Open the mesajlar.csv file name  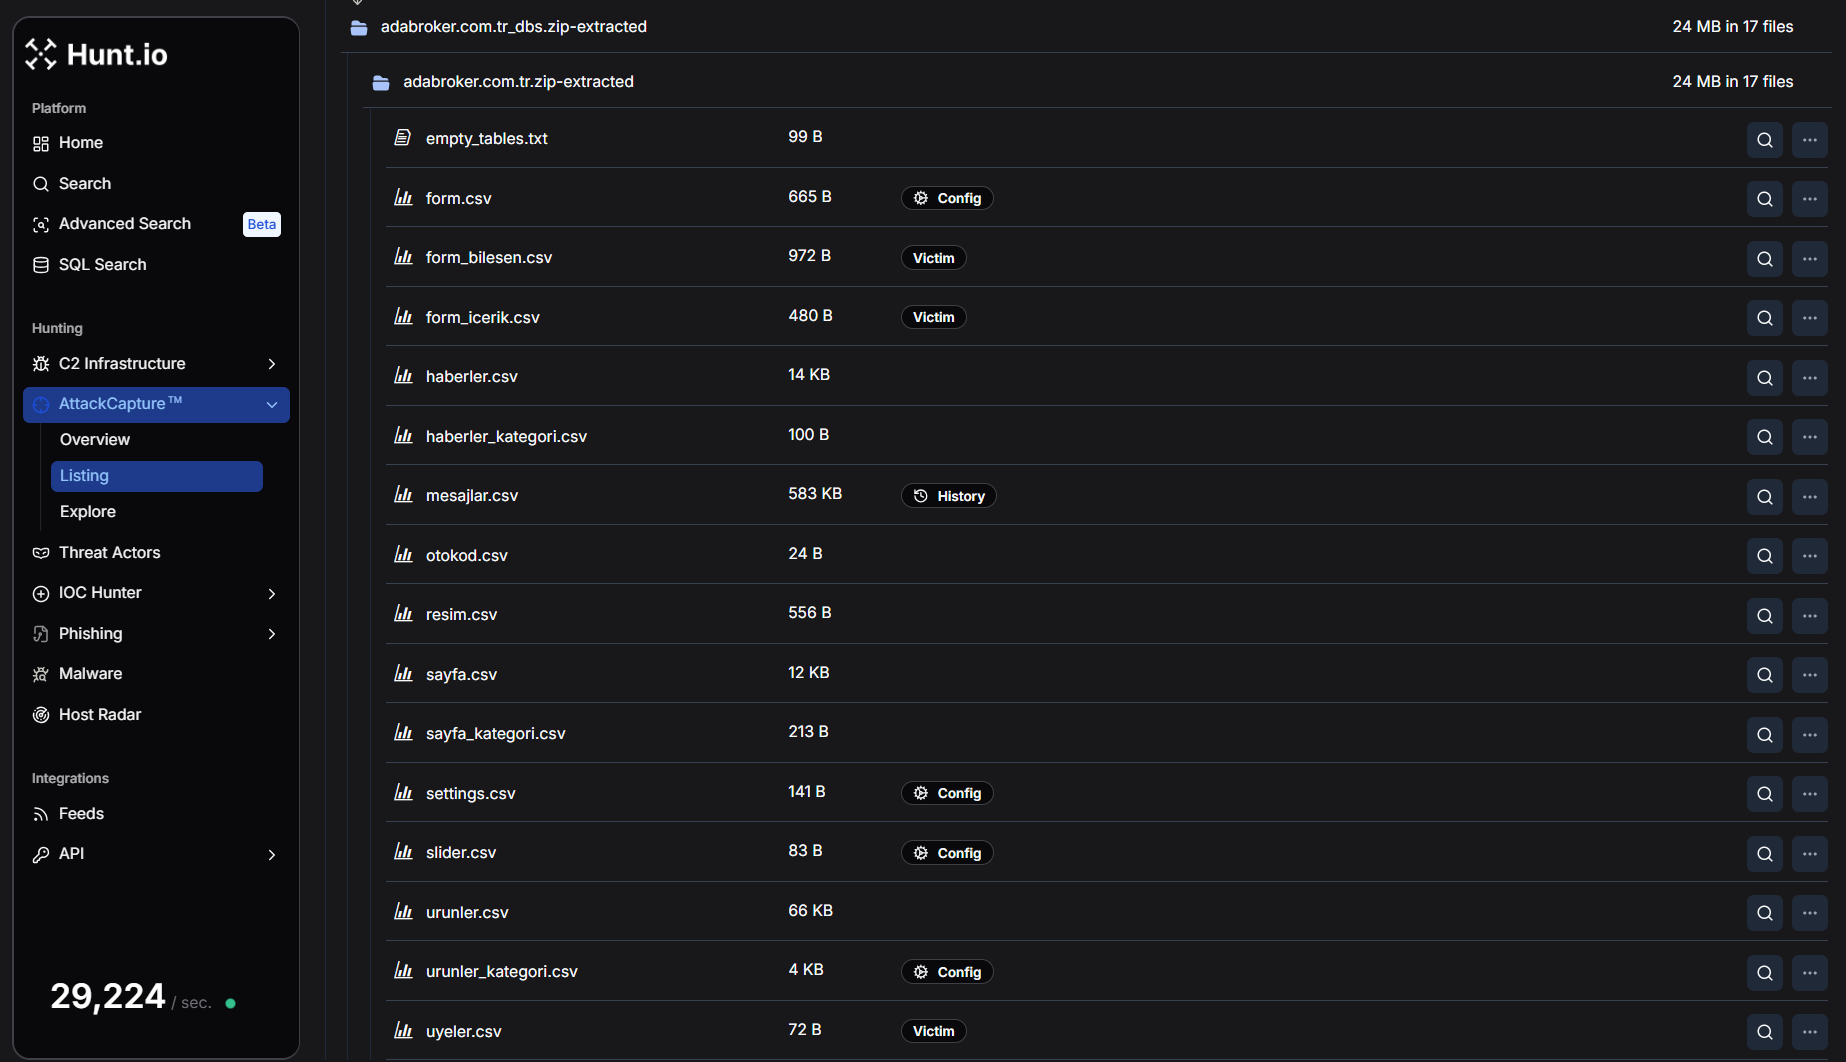[x=472, y=496]
